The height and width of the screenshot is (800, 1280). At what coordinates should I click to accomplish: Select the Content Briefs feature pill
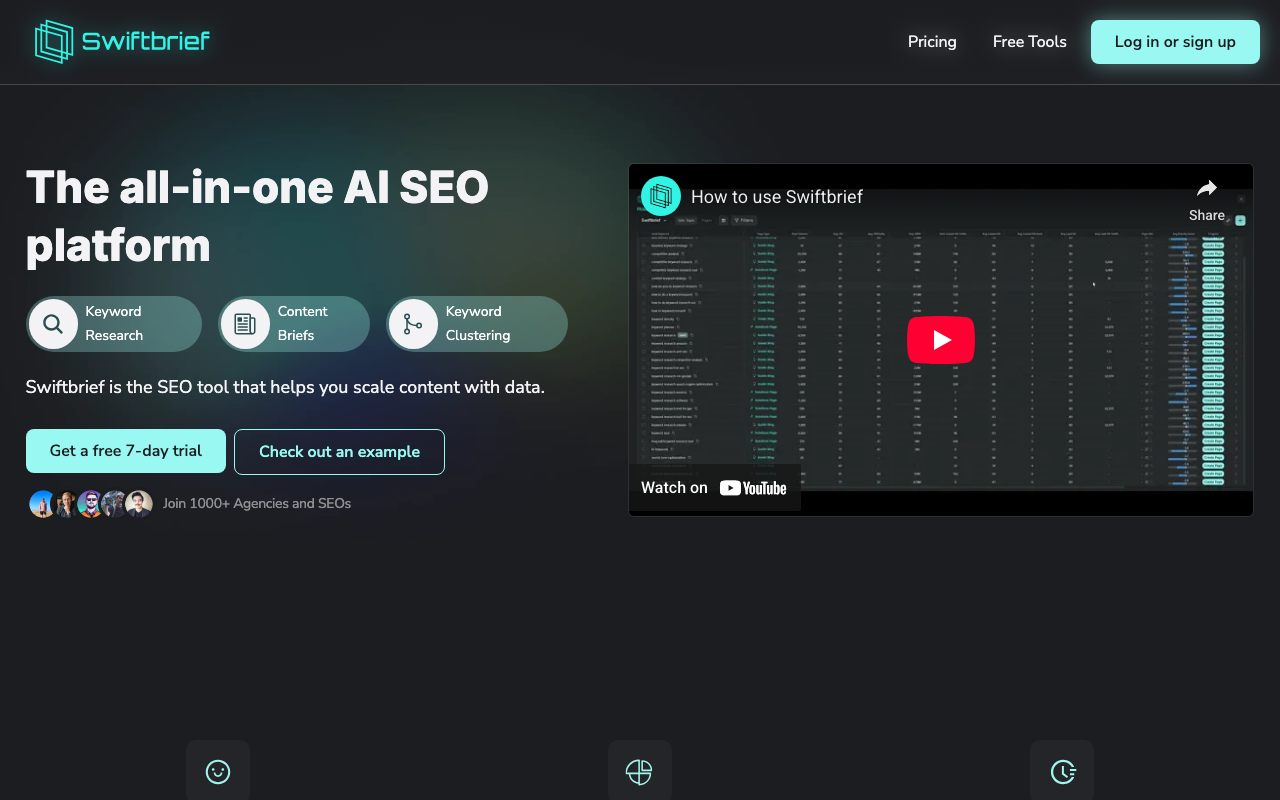(294, 324)
